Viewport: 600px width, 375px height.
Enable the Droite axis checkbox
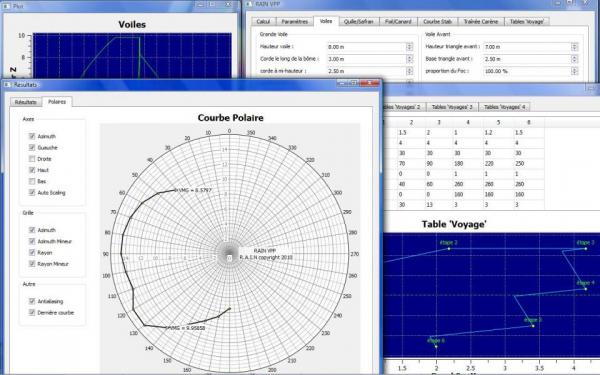coord(32,159)
